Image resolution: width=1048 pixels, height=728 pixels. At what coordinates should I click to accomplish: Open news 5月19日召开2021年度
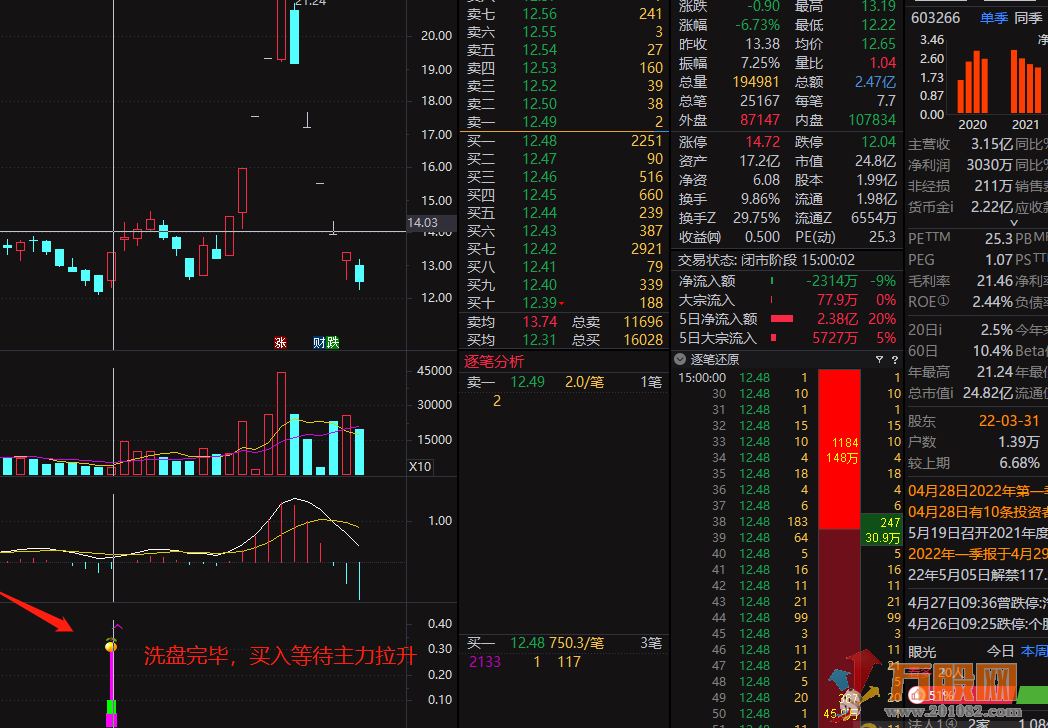977,533
